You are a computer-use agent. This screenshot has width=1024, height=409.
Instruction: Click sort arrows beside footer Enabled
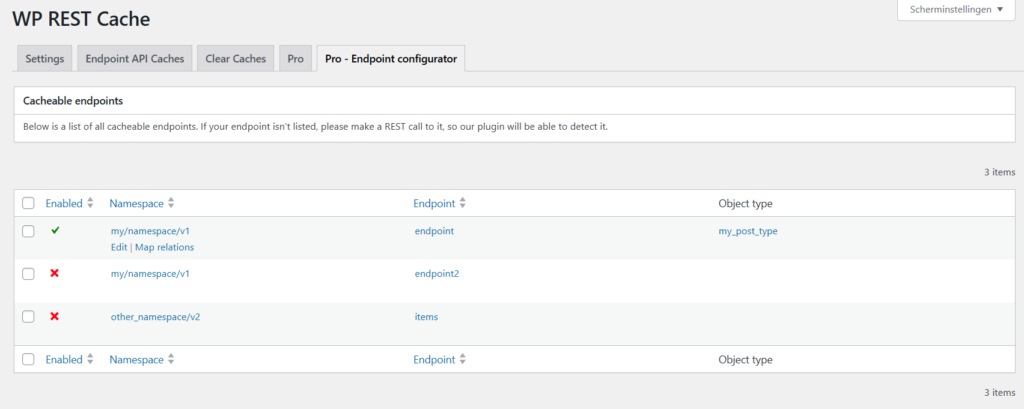(90, 359)
